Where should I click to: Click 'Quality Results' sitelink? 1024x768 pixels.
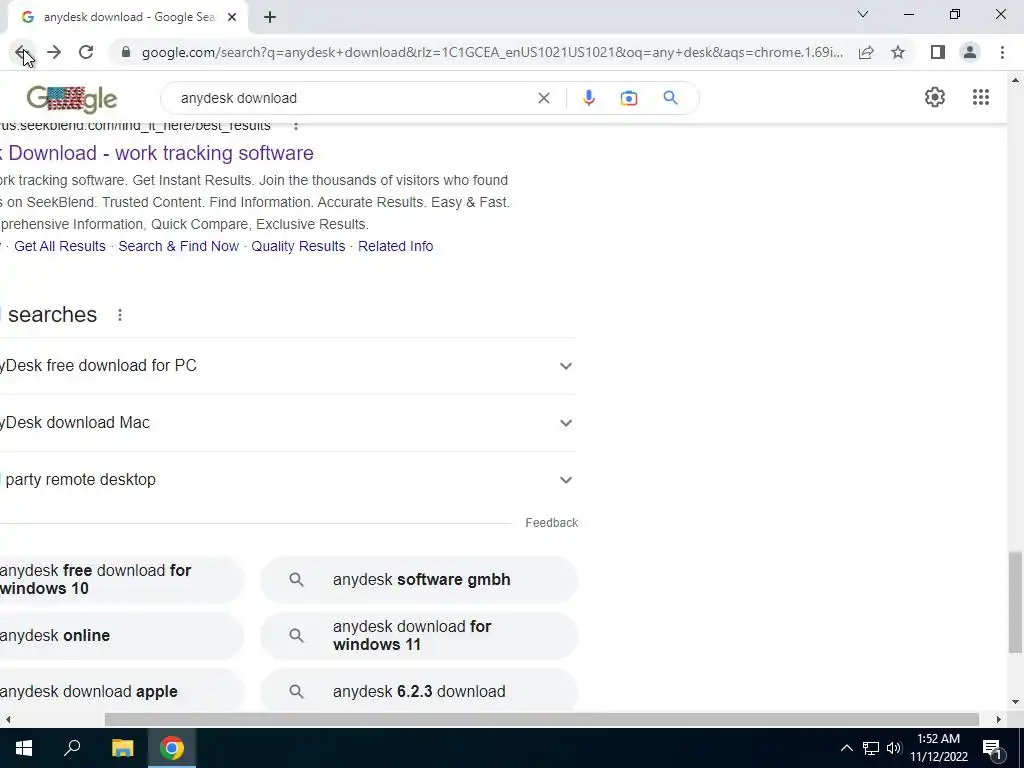tap(298, 246)
